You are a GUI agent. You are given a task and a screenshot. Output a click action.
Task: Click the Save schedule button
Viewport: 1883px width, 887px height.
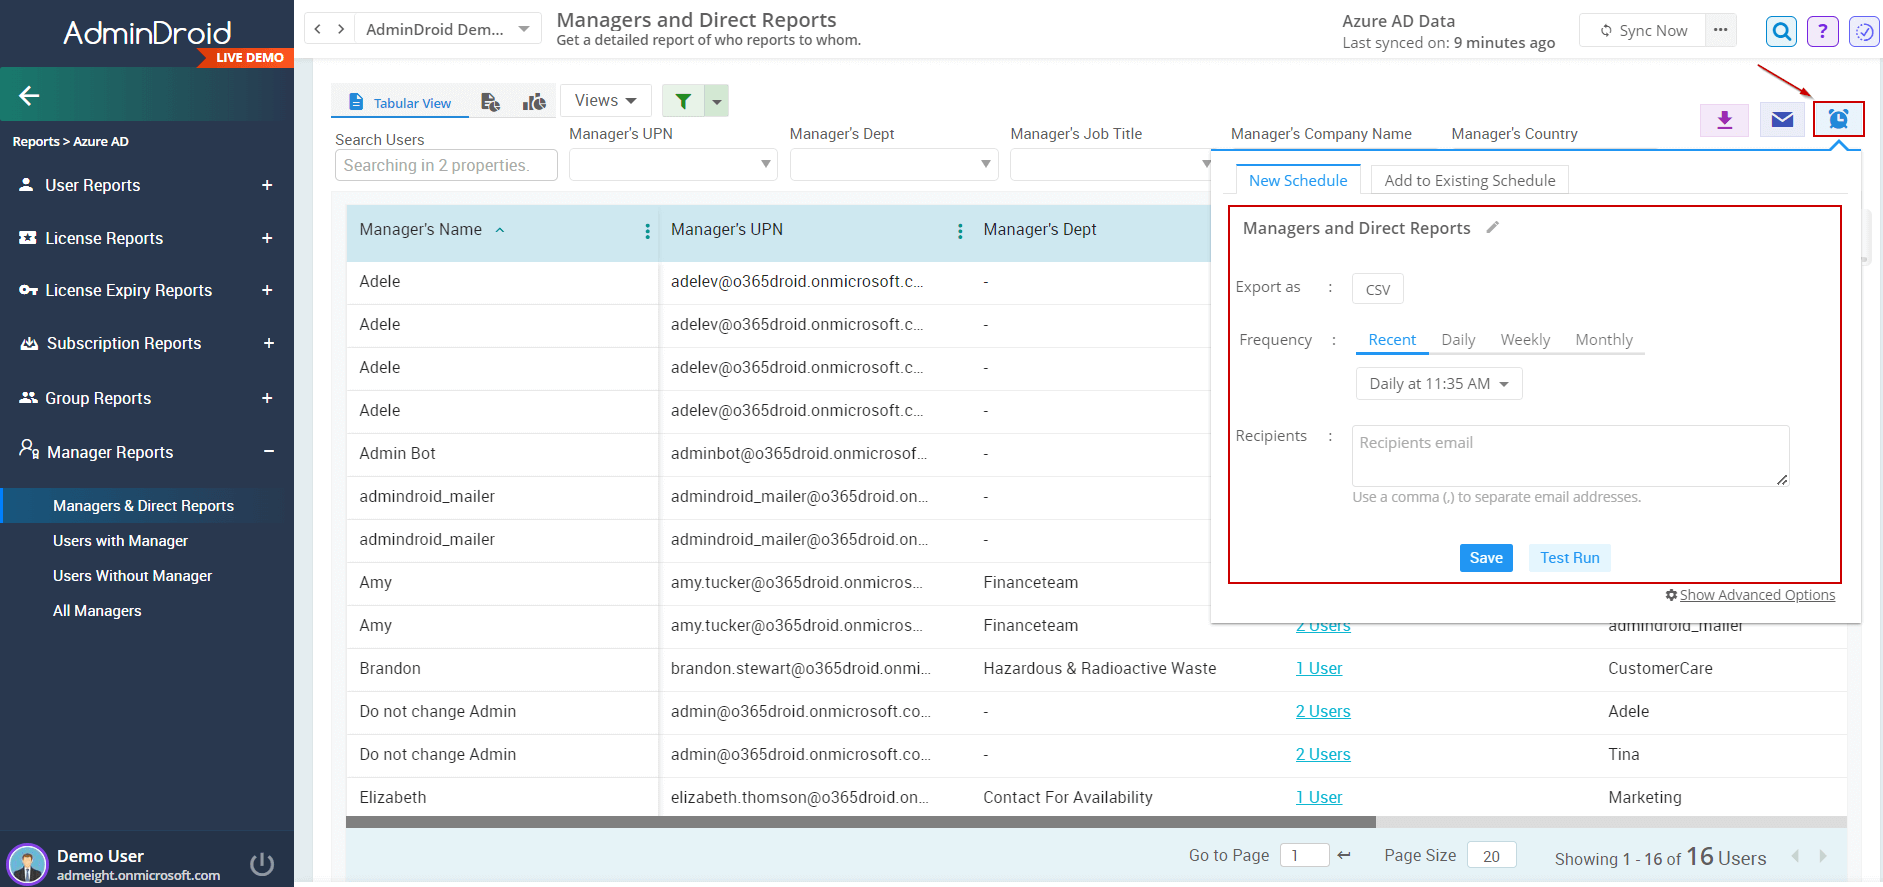1486,558
